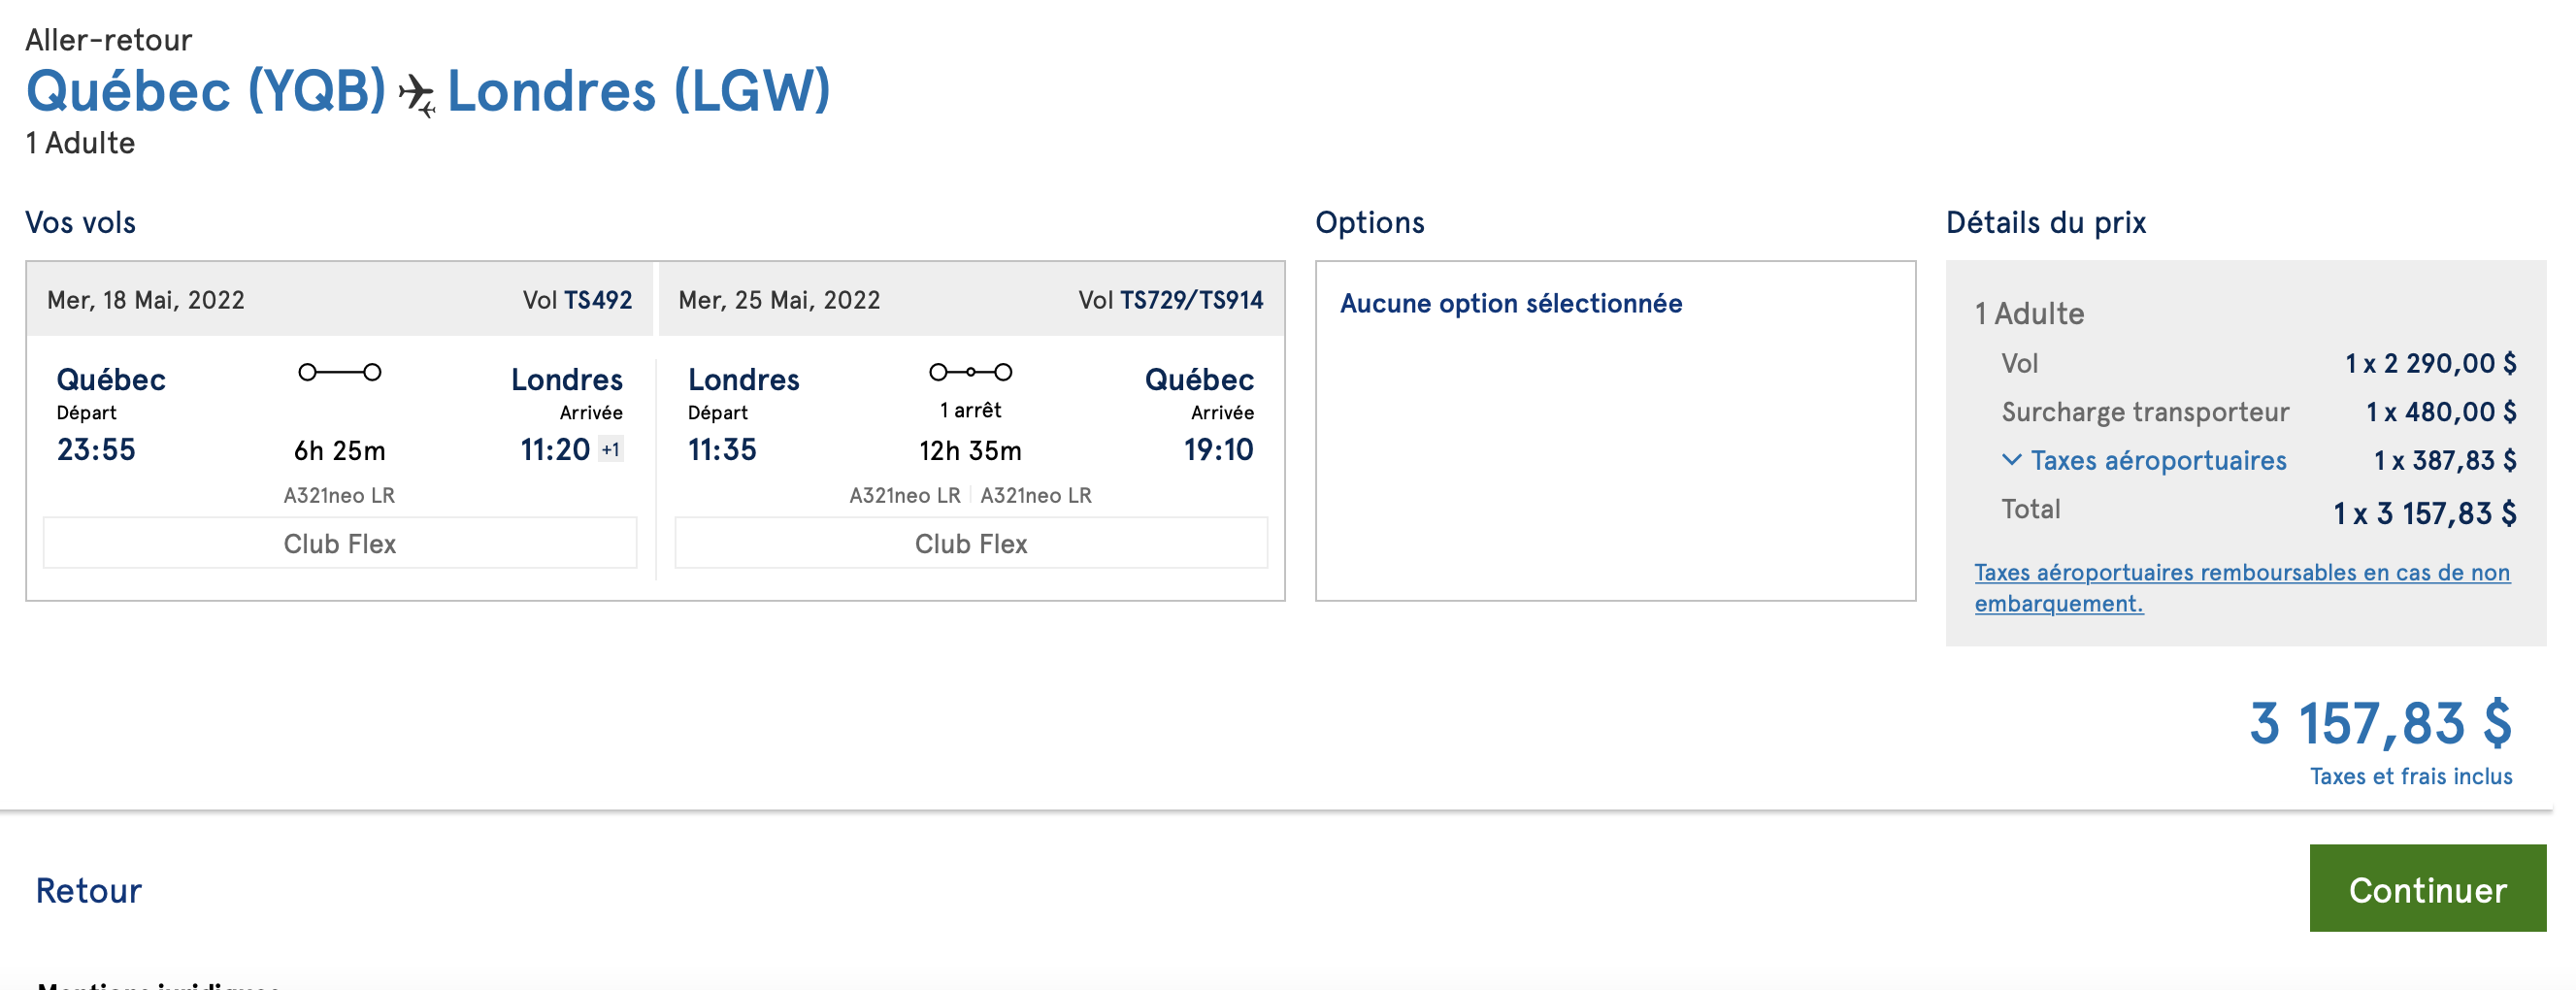Screen dimensions: 2576x990
Task: Click the Continuer button
Action: coord(2427,888)
